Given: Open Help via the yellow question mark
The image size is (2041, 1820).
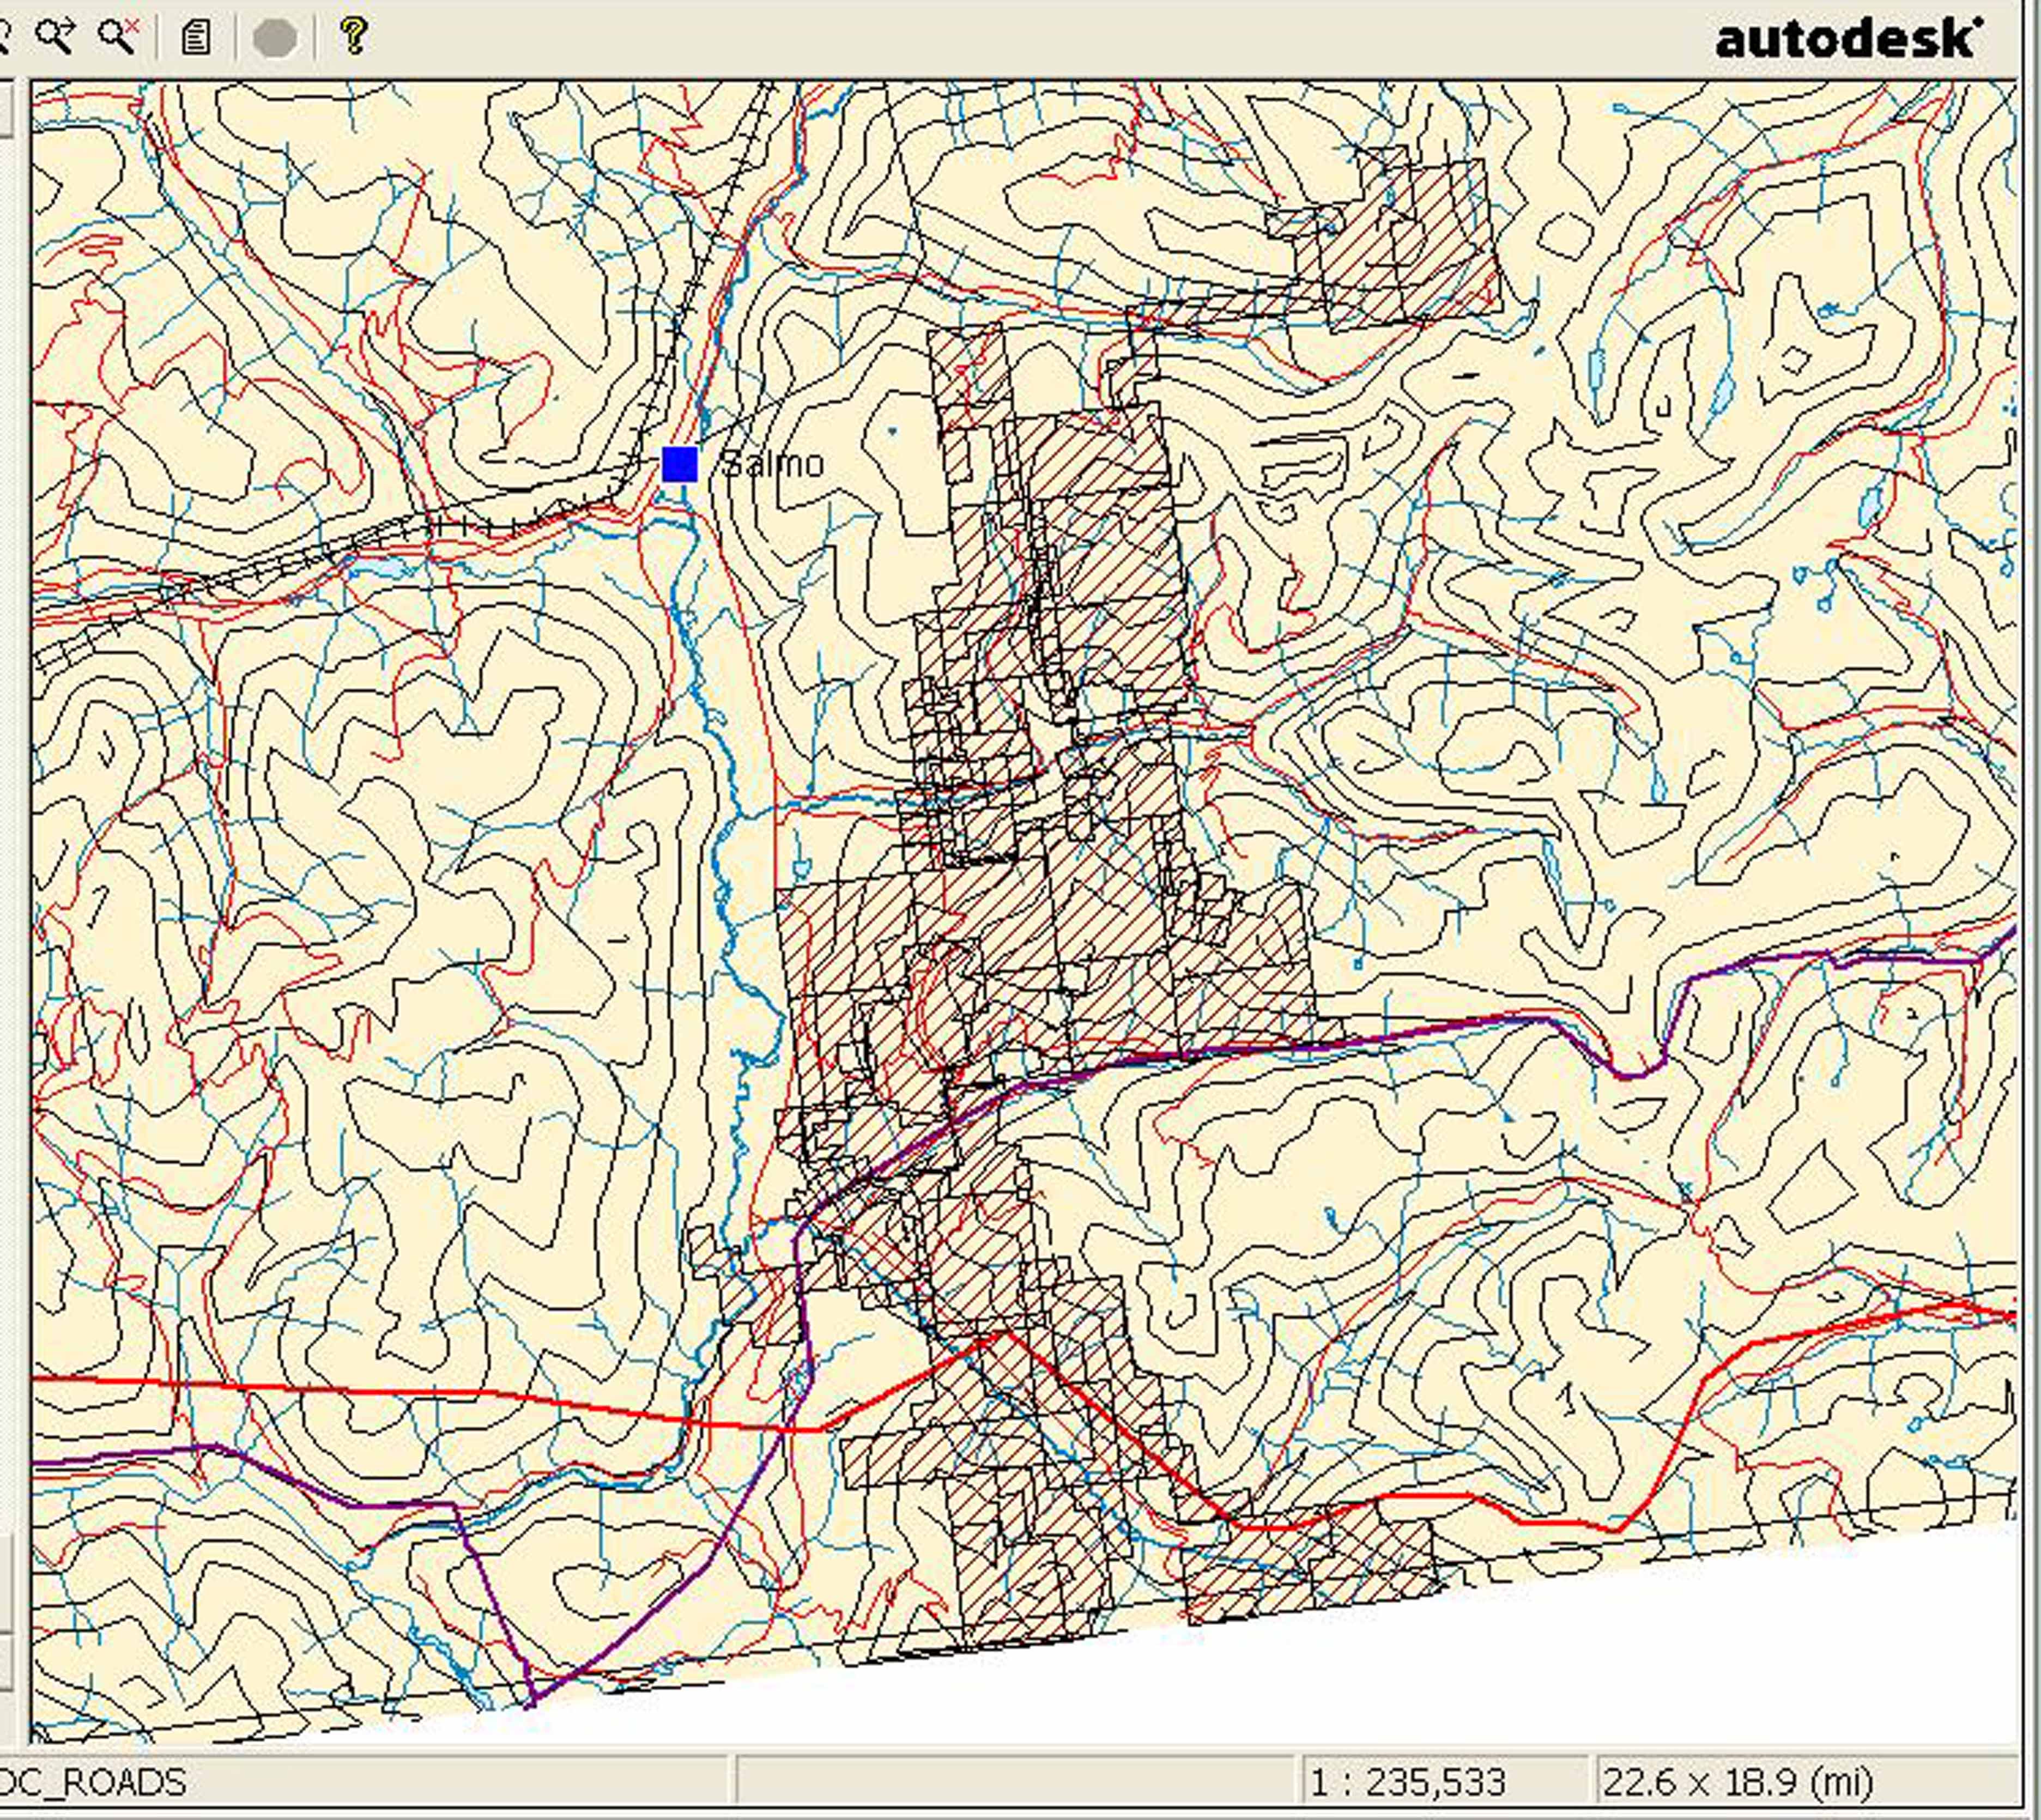Looking at the screenshot, I should pyautogui.click(x=354, y=37).
